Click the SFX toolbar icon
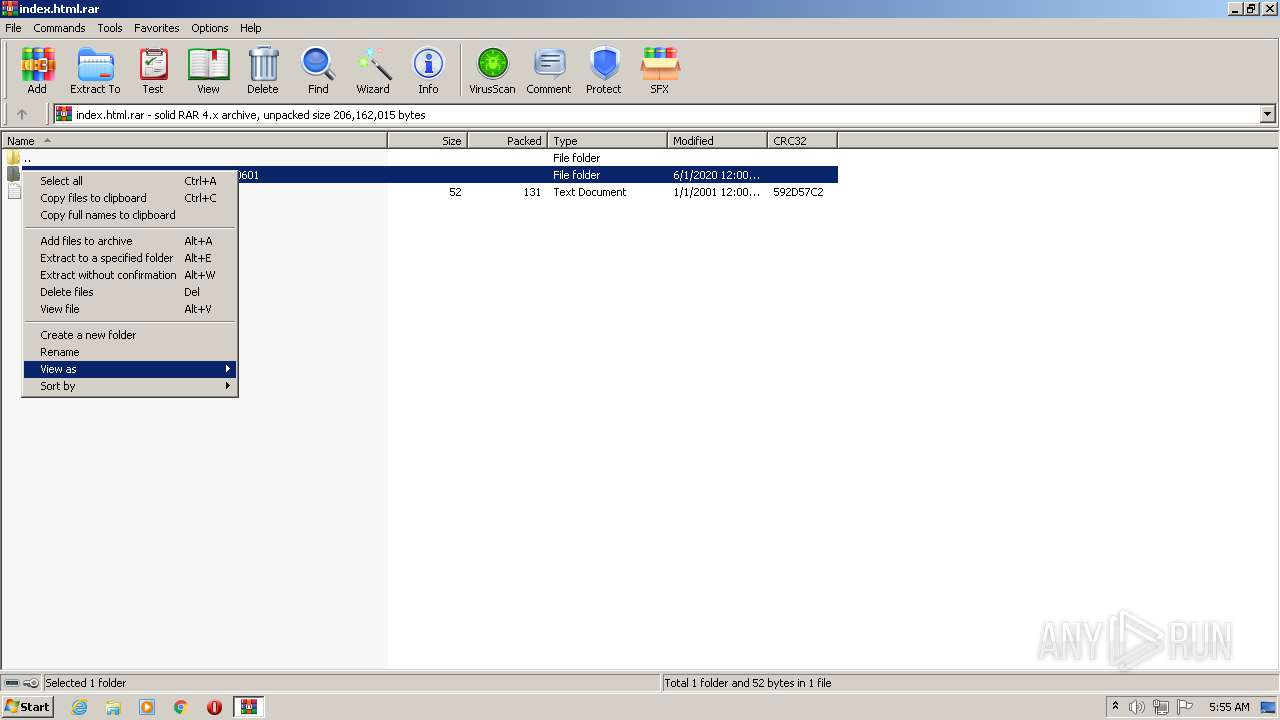This screenshot has width=1280, height=720. pyautogui.click(x=660, y=71)
